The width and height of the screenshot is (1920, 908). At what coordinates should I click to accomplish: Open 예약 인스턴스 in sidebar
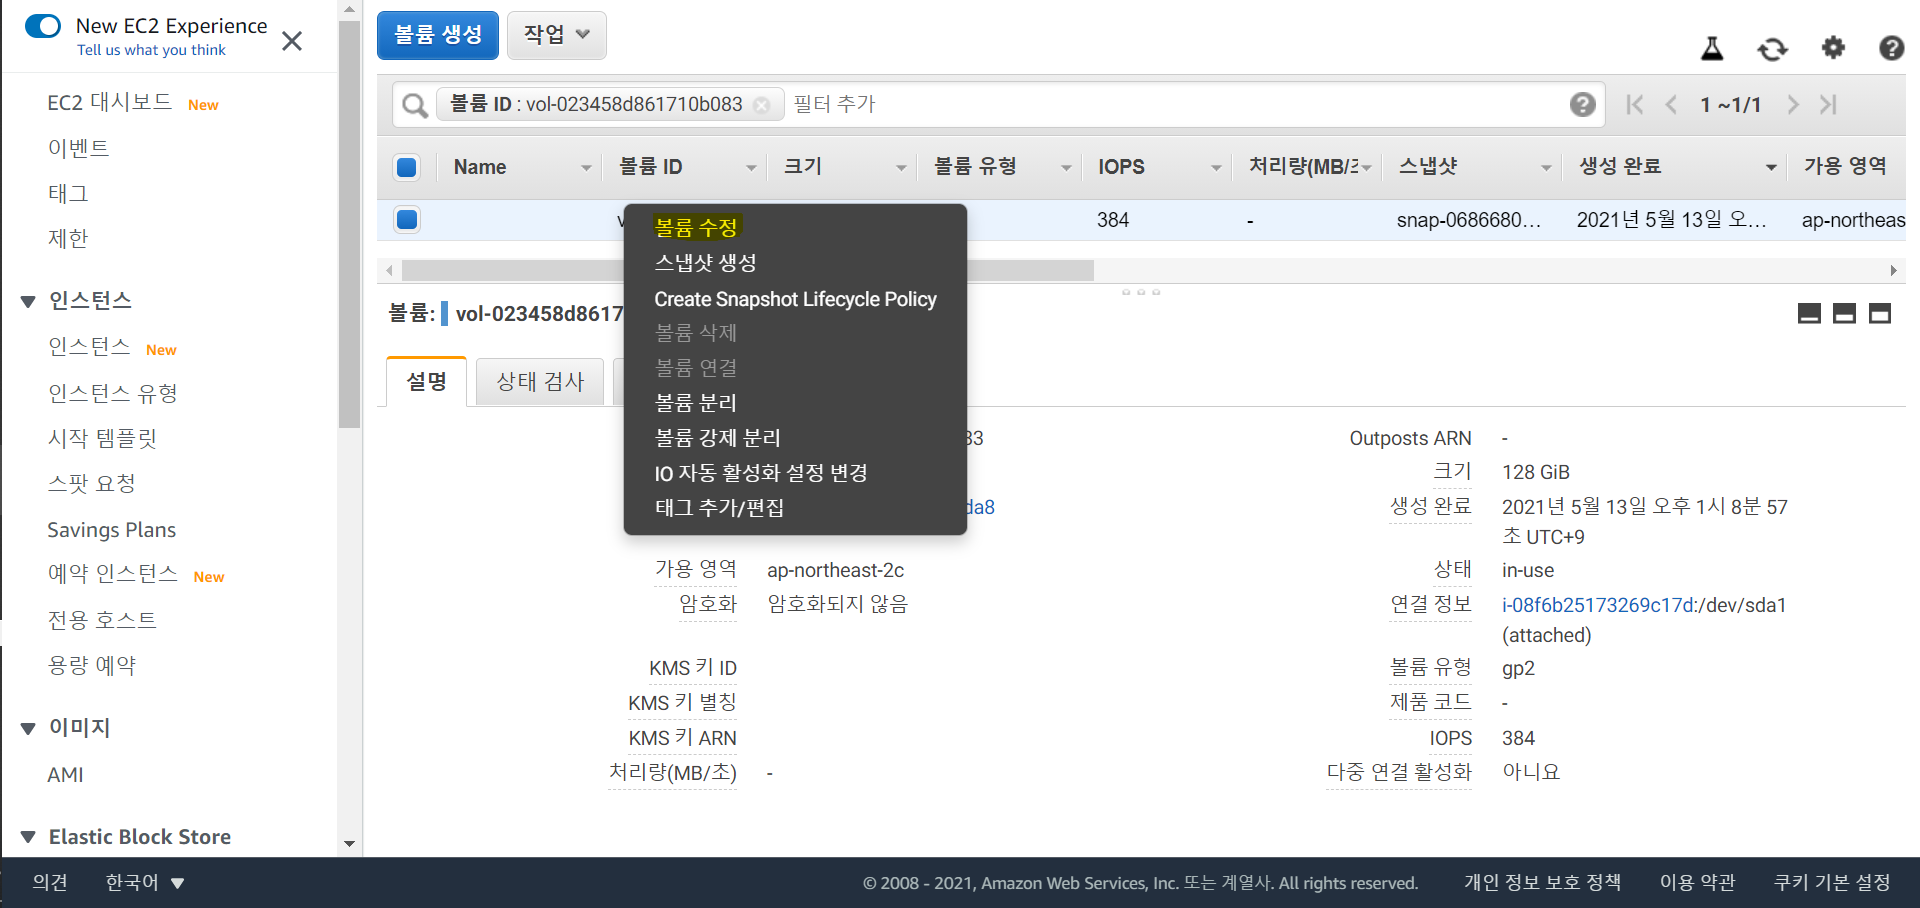113,574
